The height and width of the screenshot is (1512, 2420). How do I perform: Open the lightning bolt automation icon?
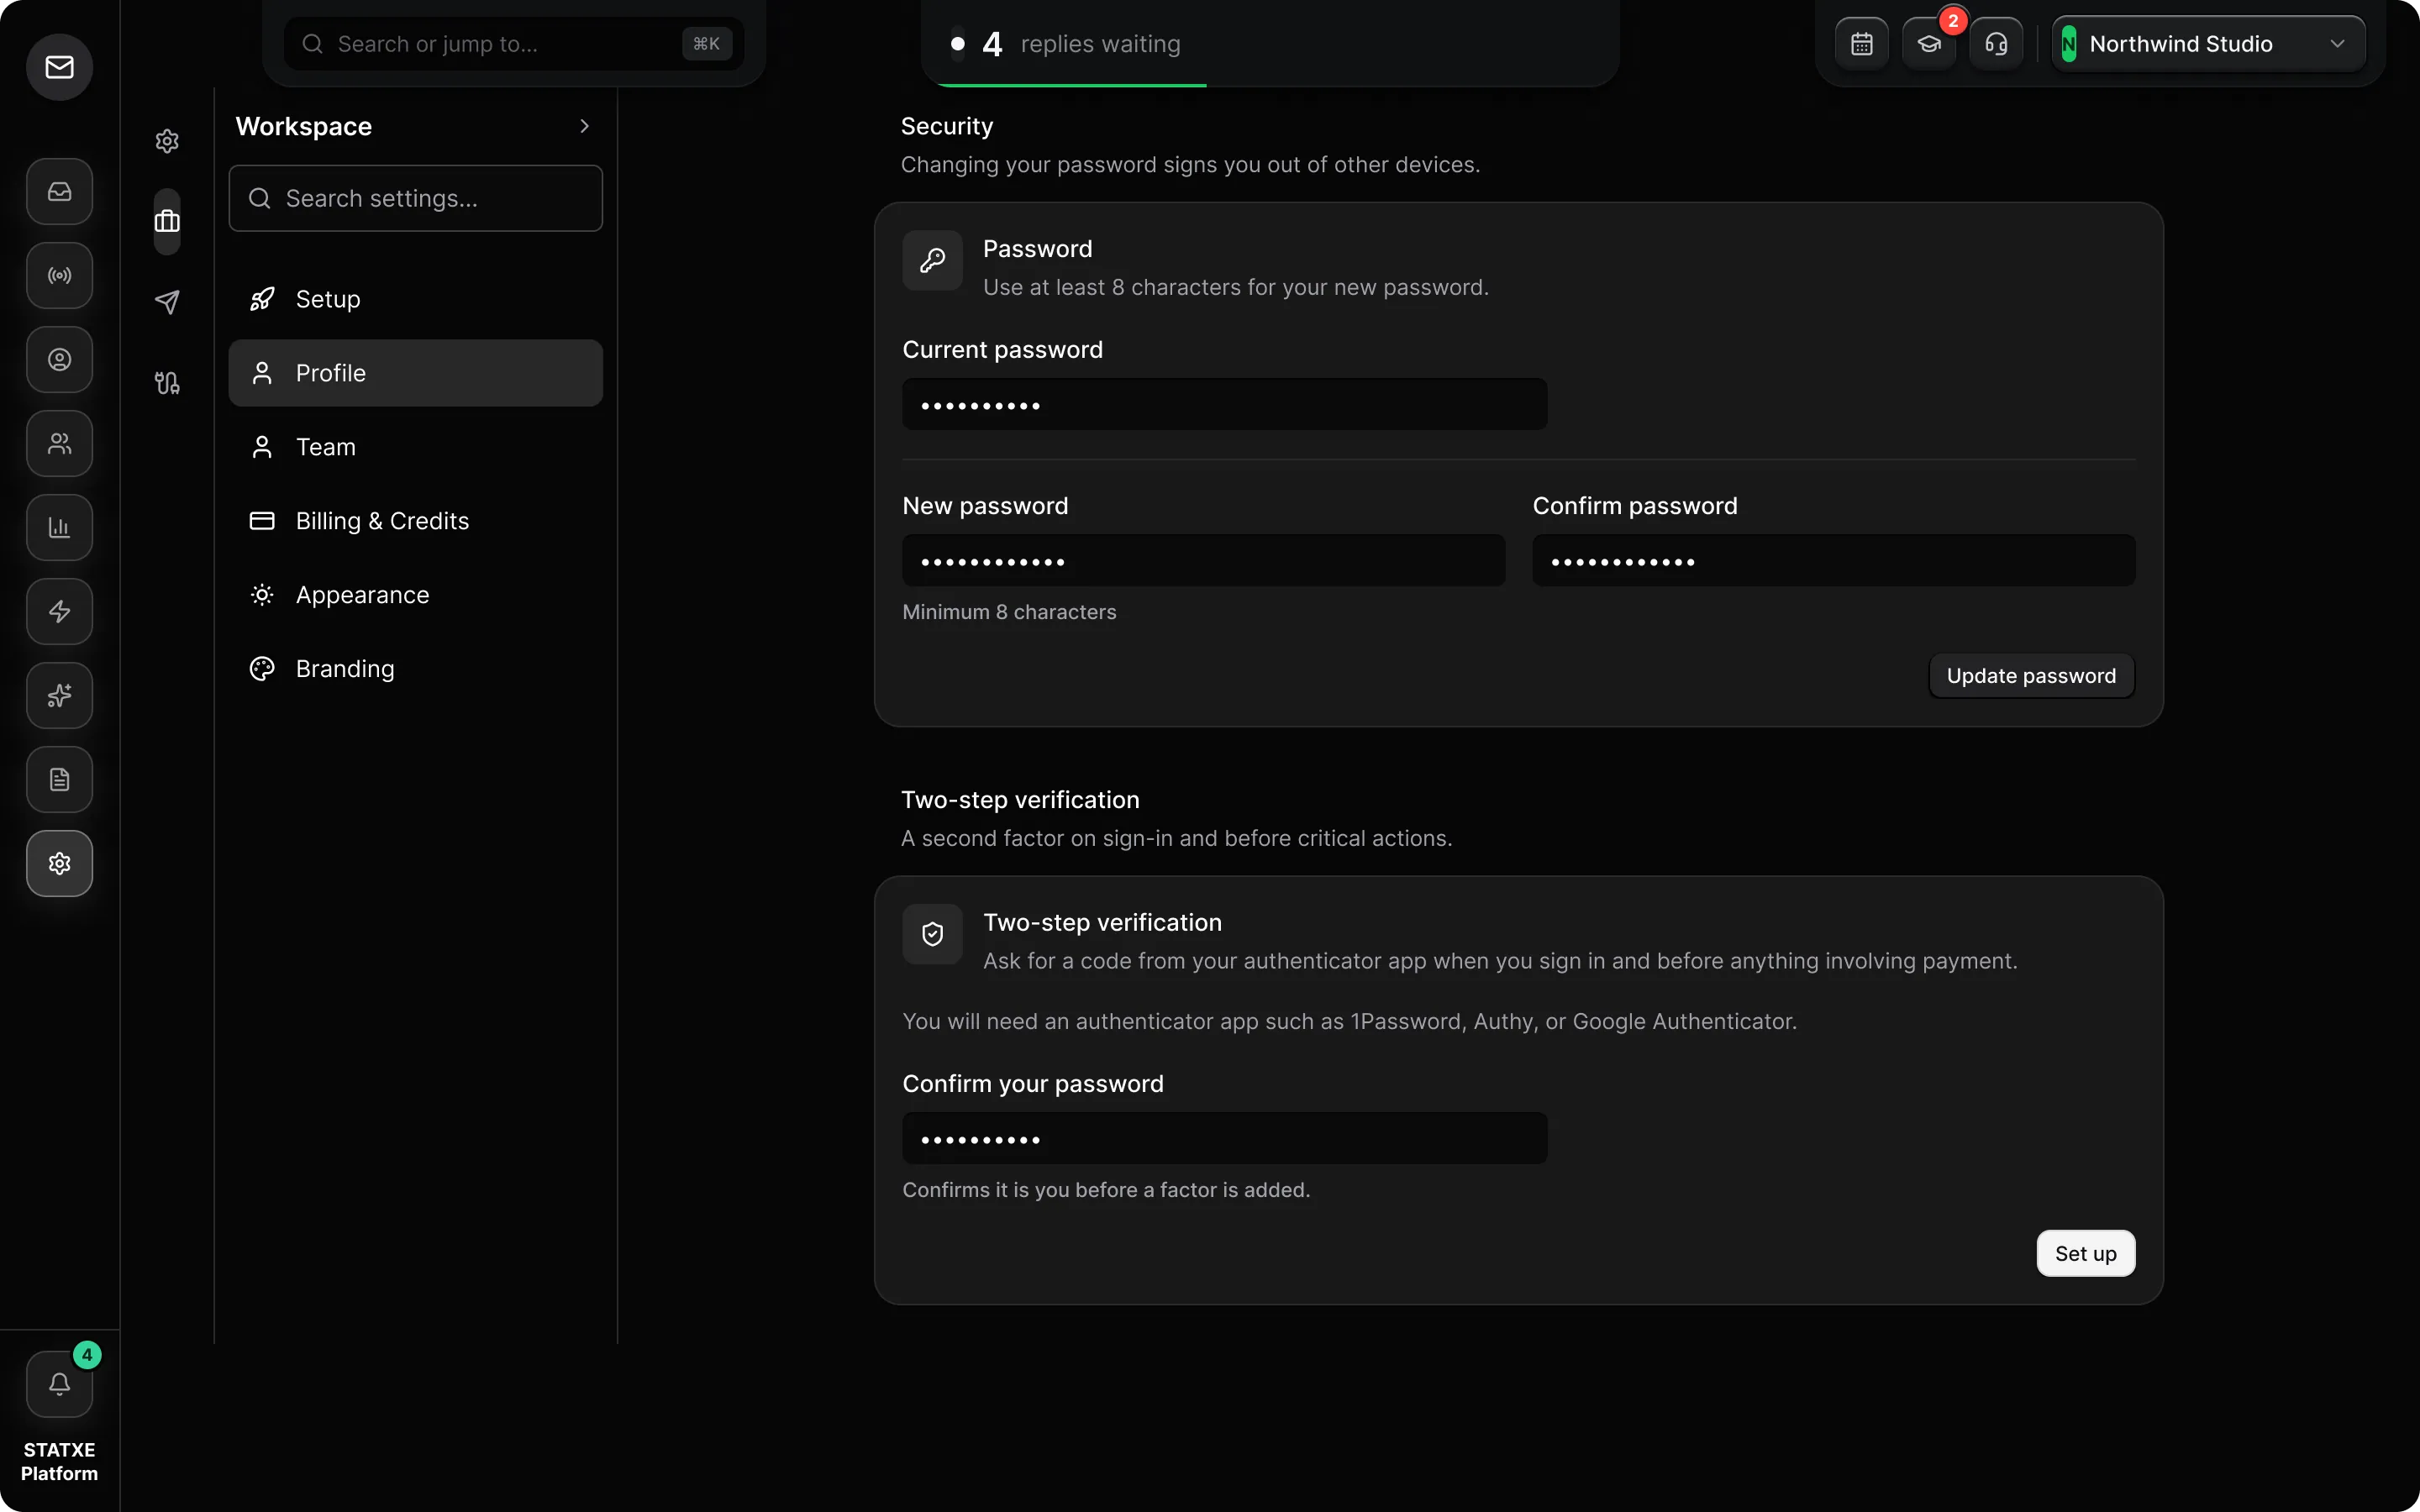coord(59,611)
